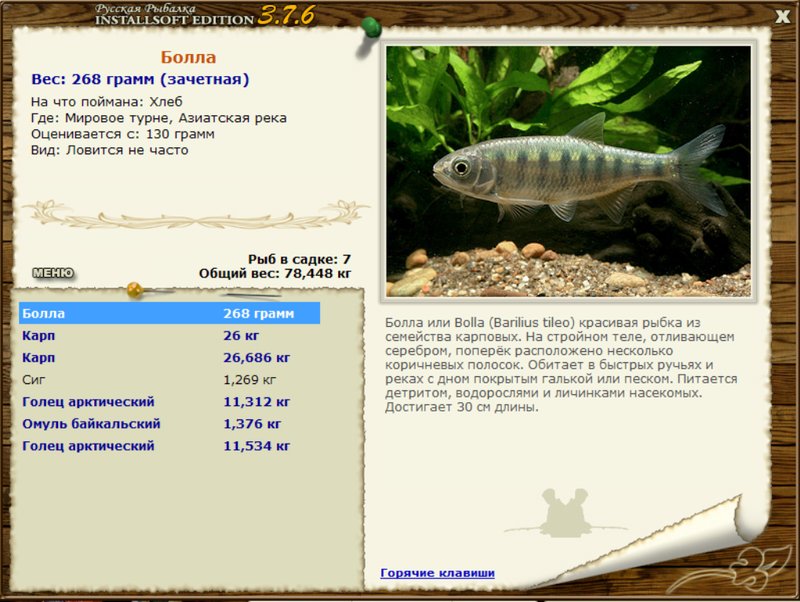Image resolution: width=800 pixels, height=602 pixels.
Task: Click the Болла fish photo
Action: point(568,171)
